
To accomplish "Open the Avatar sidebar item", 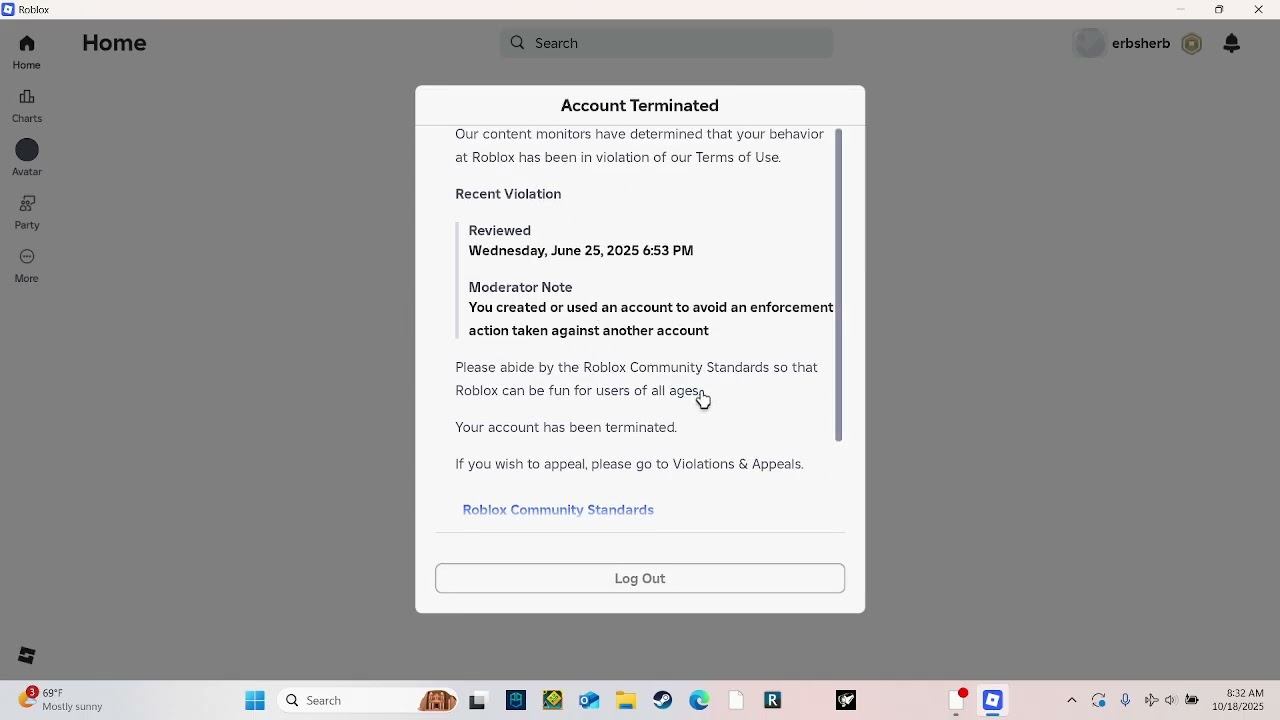I will pyautogui.click(x=27, y=159).
